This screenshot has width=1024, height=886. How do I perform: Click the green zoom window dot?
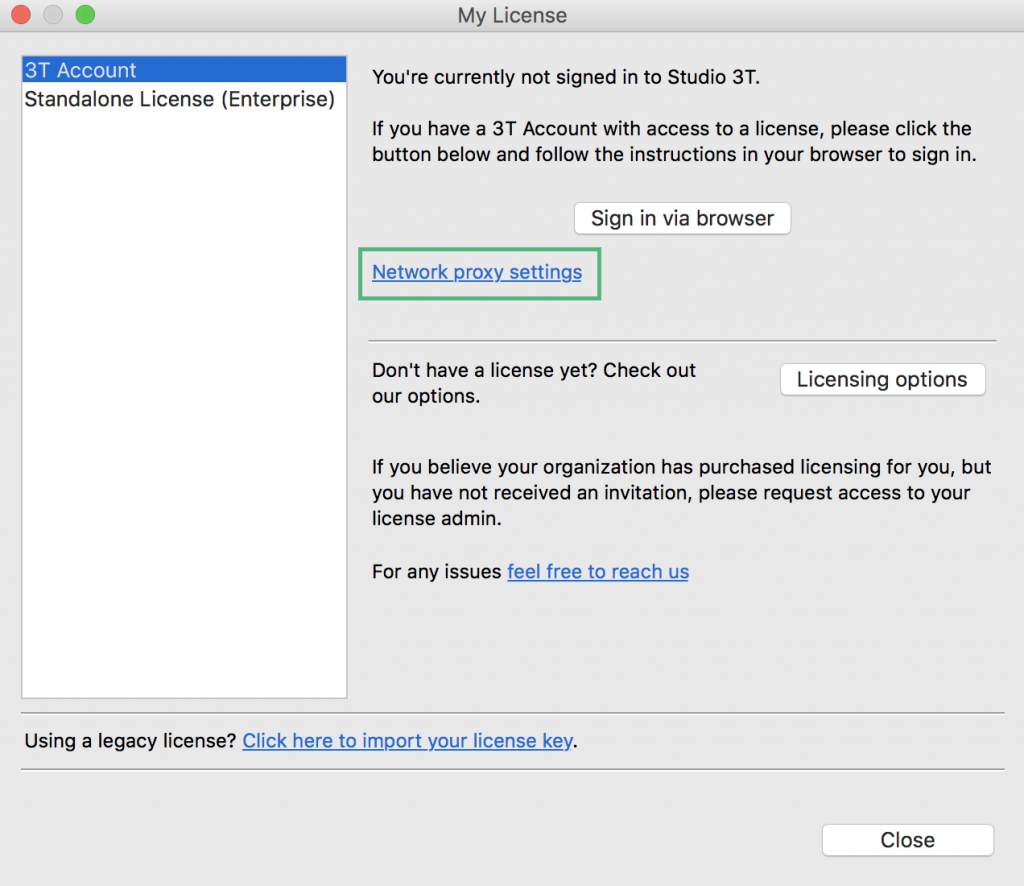tap(85, 14)
